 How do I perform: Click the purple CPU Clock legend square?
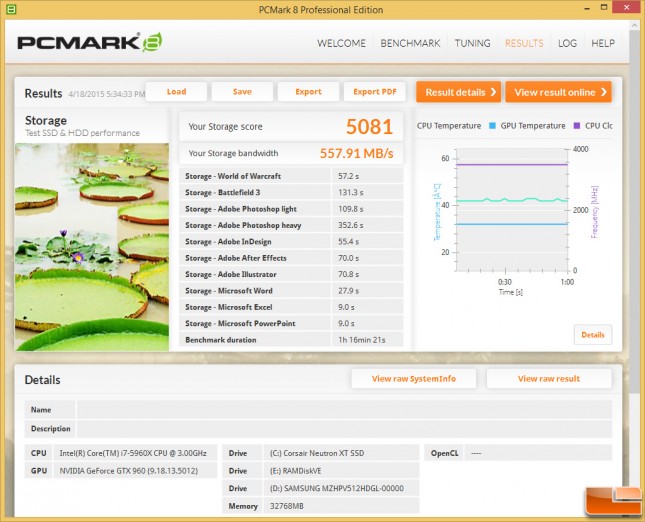click(x=577, y=125)
